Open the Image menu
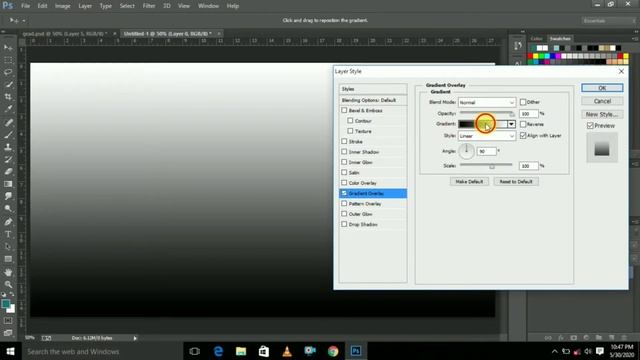640x360 pixels. coord(62,6)
